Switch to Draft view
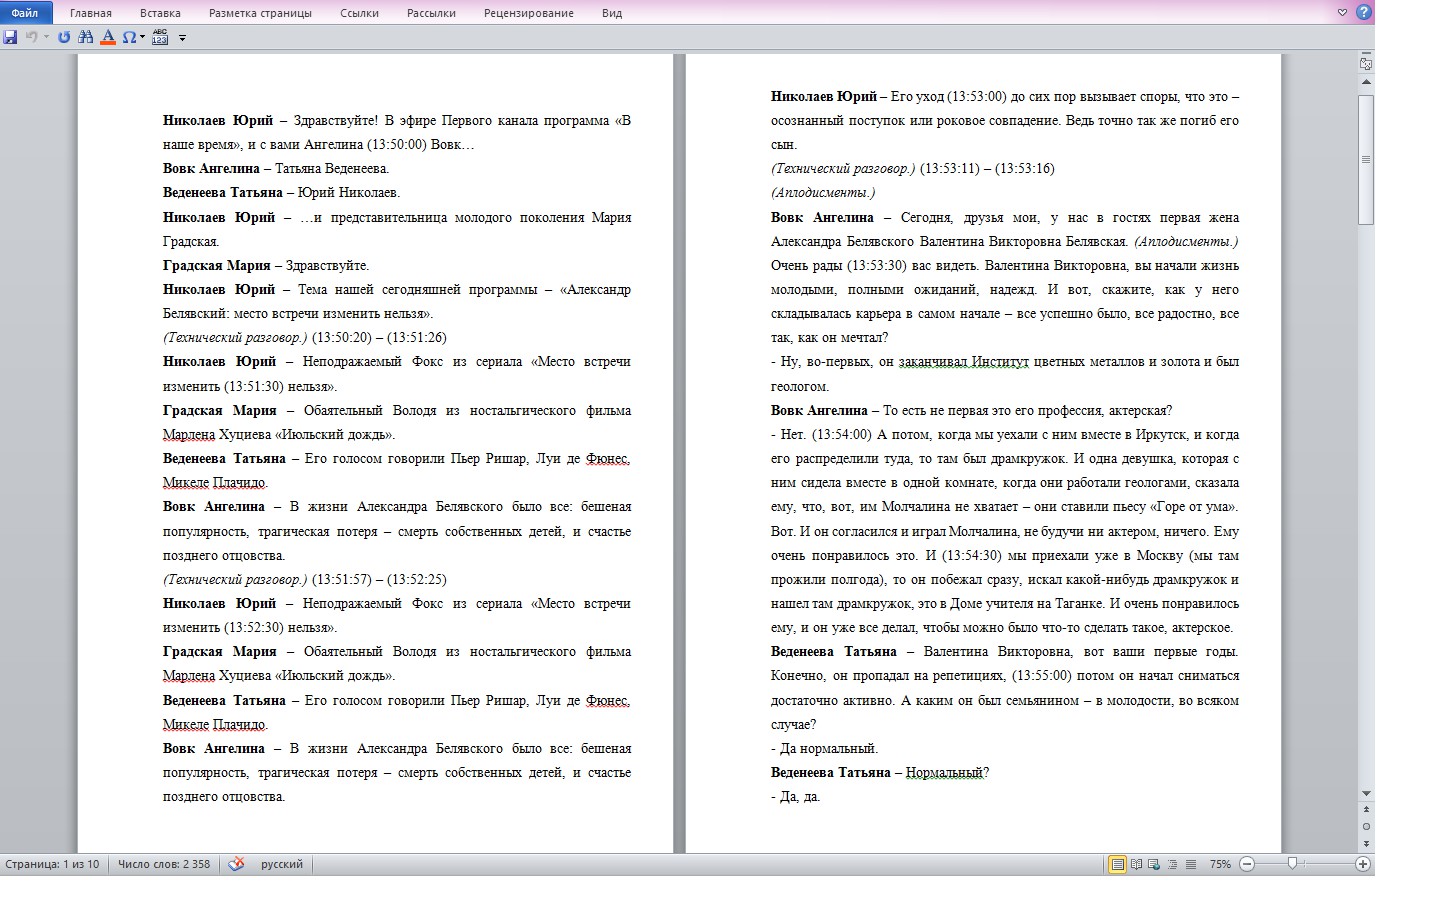The width and height of the screenshot is (1440, 900). tap(1190, 864)
